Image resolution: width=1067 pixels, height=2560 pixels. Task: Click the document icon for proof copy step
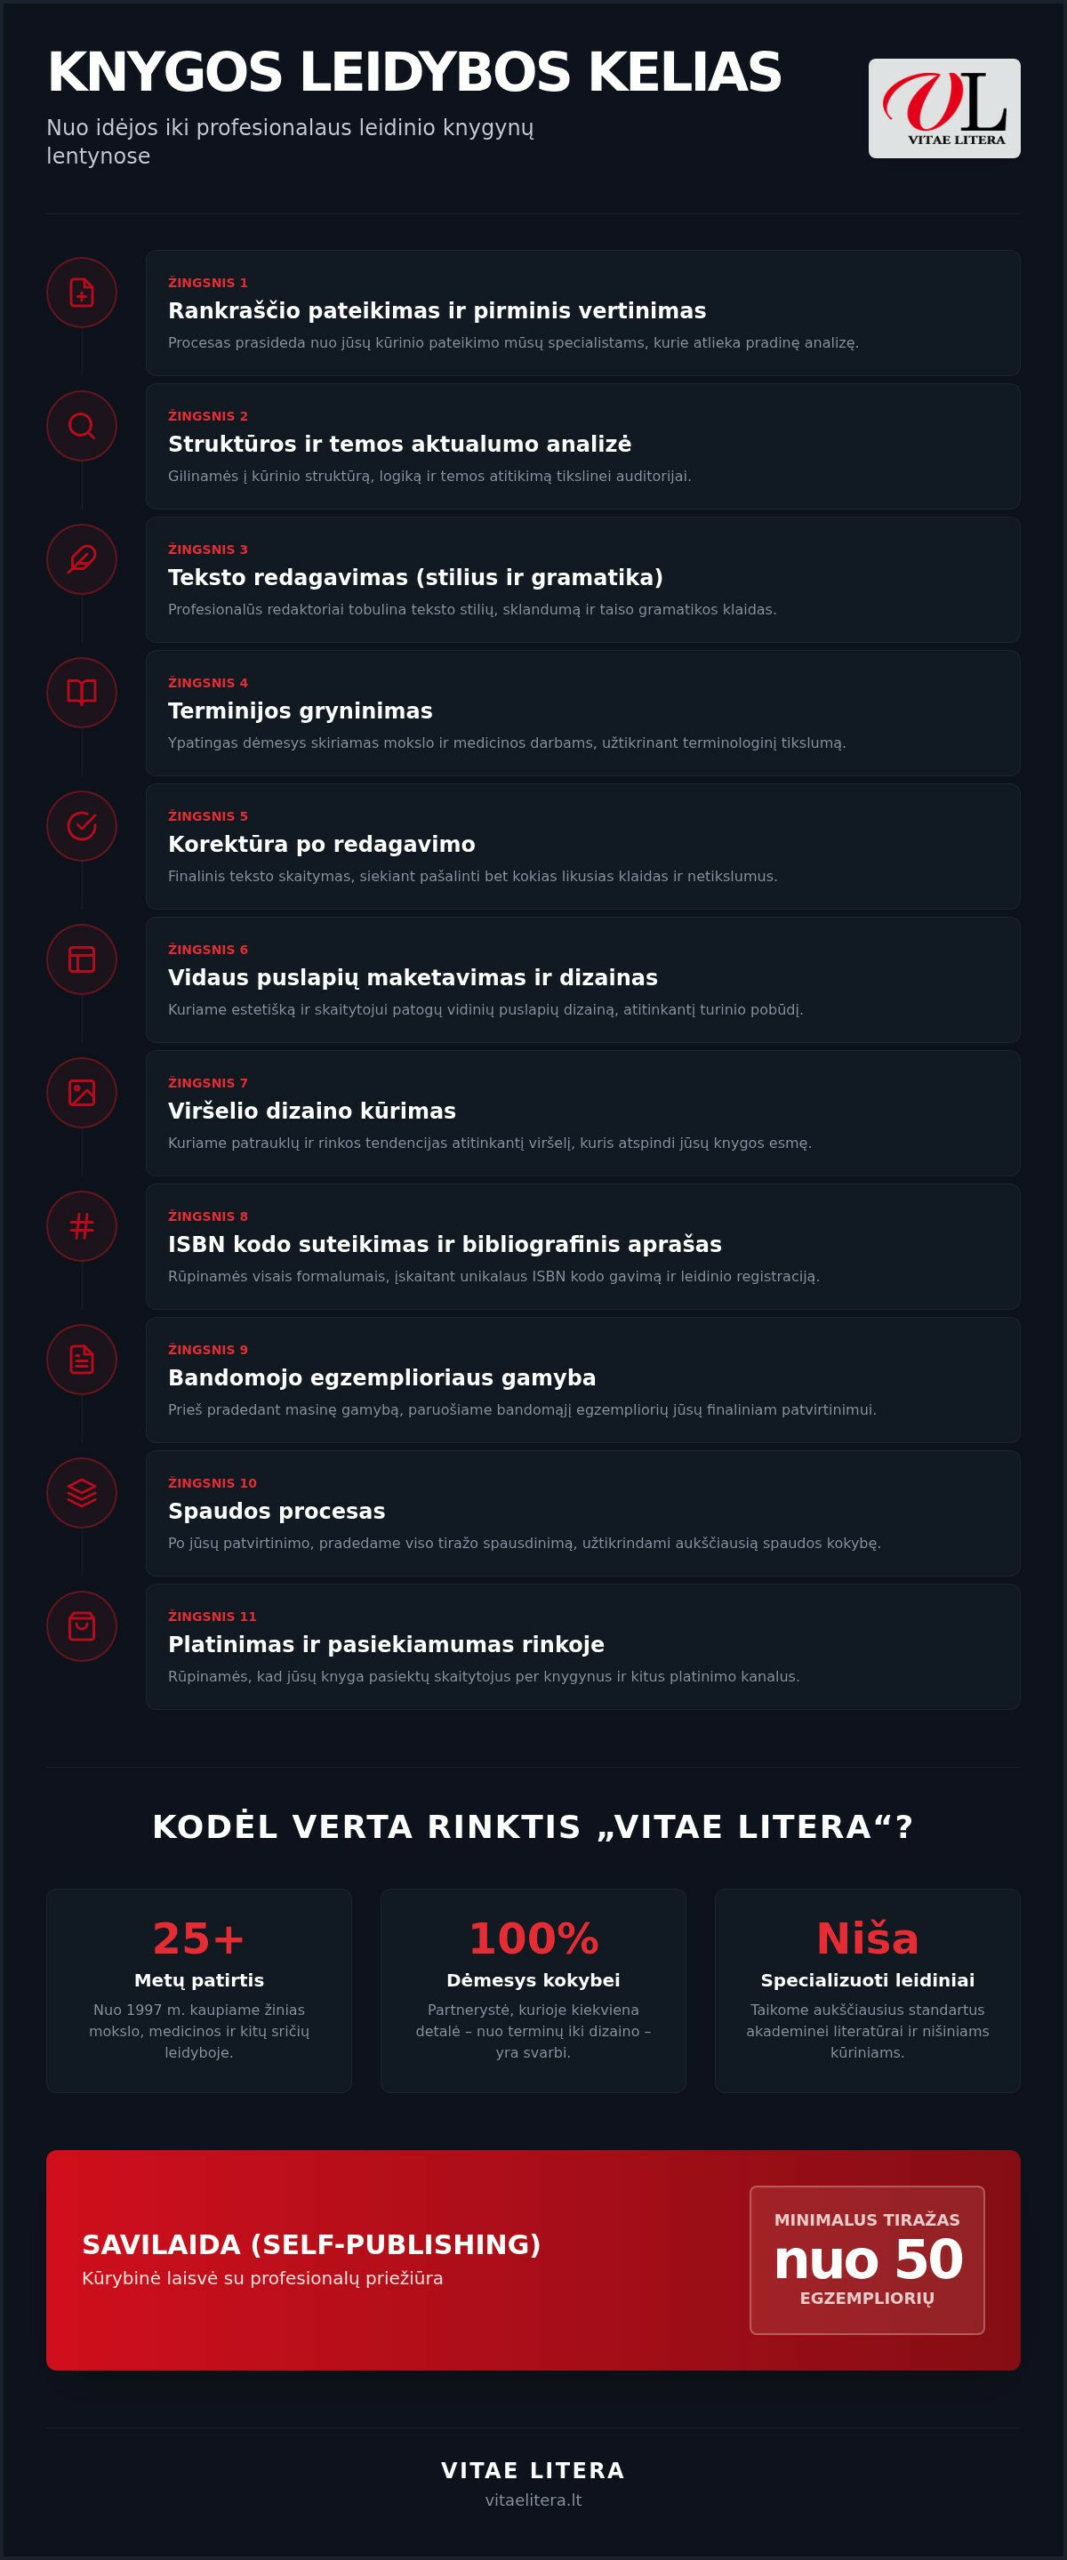tap(82, 1360)
